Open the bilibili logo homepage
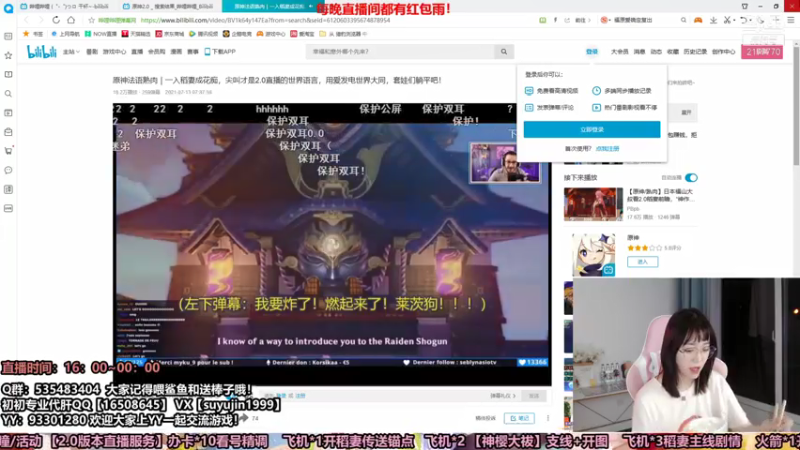 (x=42, y=52)
